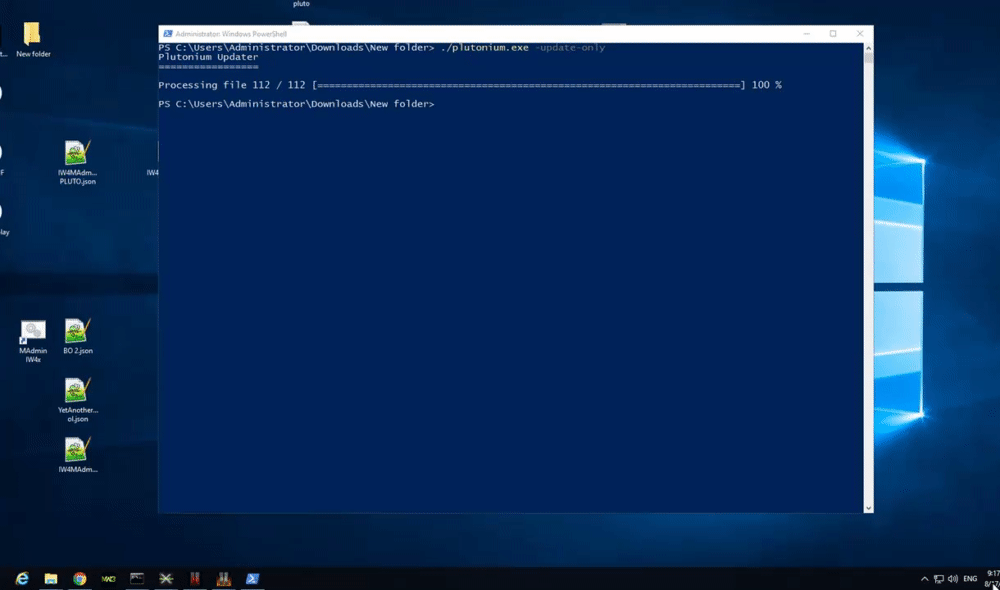Image resolution: width=1000 pixels, height=590 pixels.
Task: Select the BO 2.json desktop file
Action: pos(77,336)
